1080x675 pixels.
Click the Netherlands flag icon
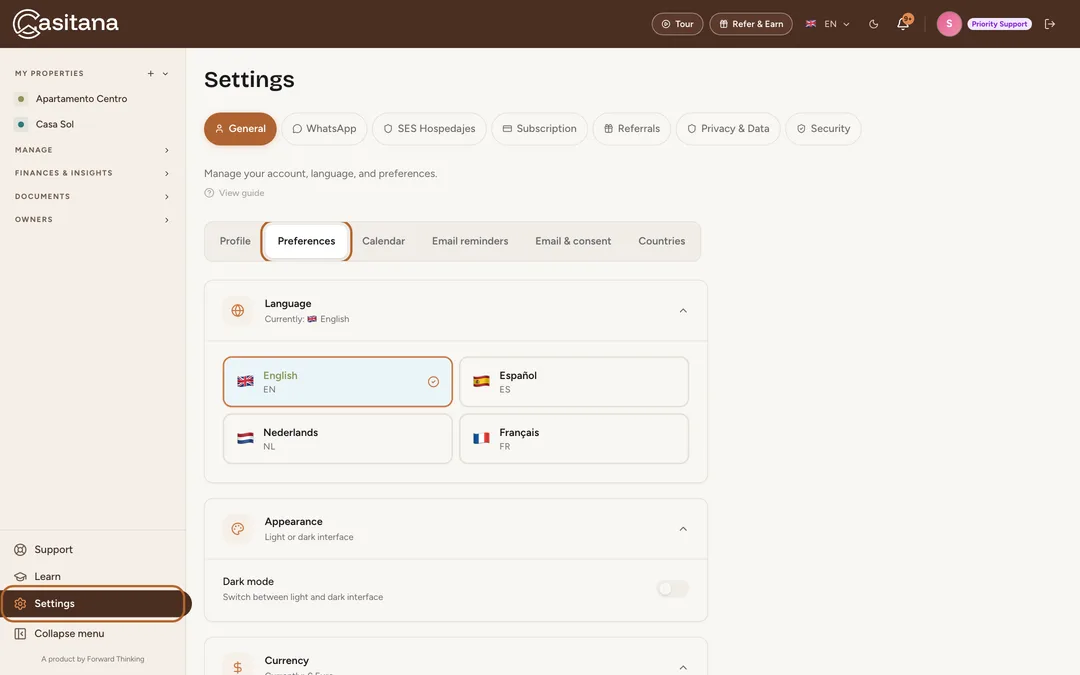[245, 439]
